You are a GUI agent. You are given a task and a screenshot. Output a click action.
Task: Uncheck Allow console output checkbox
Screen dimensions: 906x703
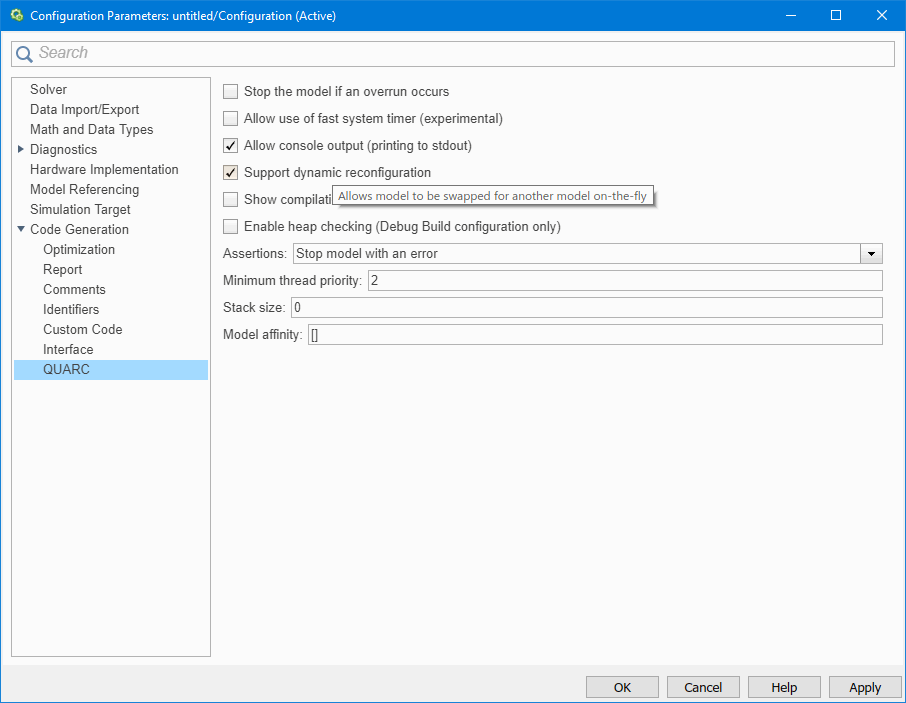coord(231,146)
